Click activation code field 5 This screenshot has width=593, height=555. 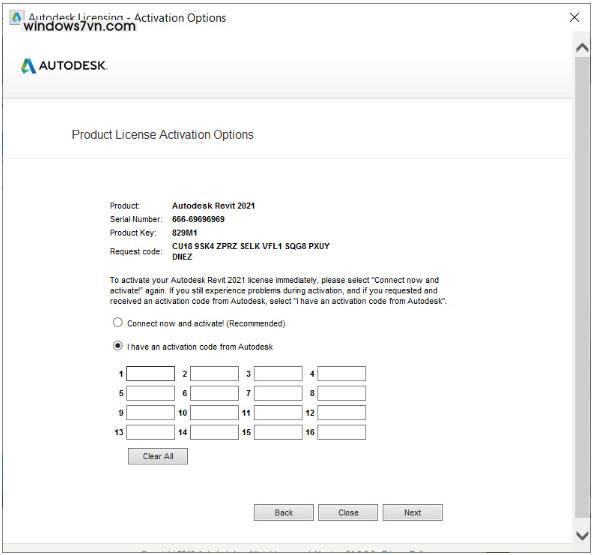tap(150, 393)
